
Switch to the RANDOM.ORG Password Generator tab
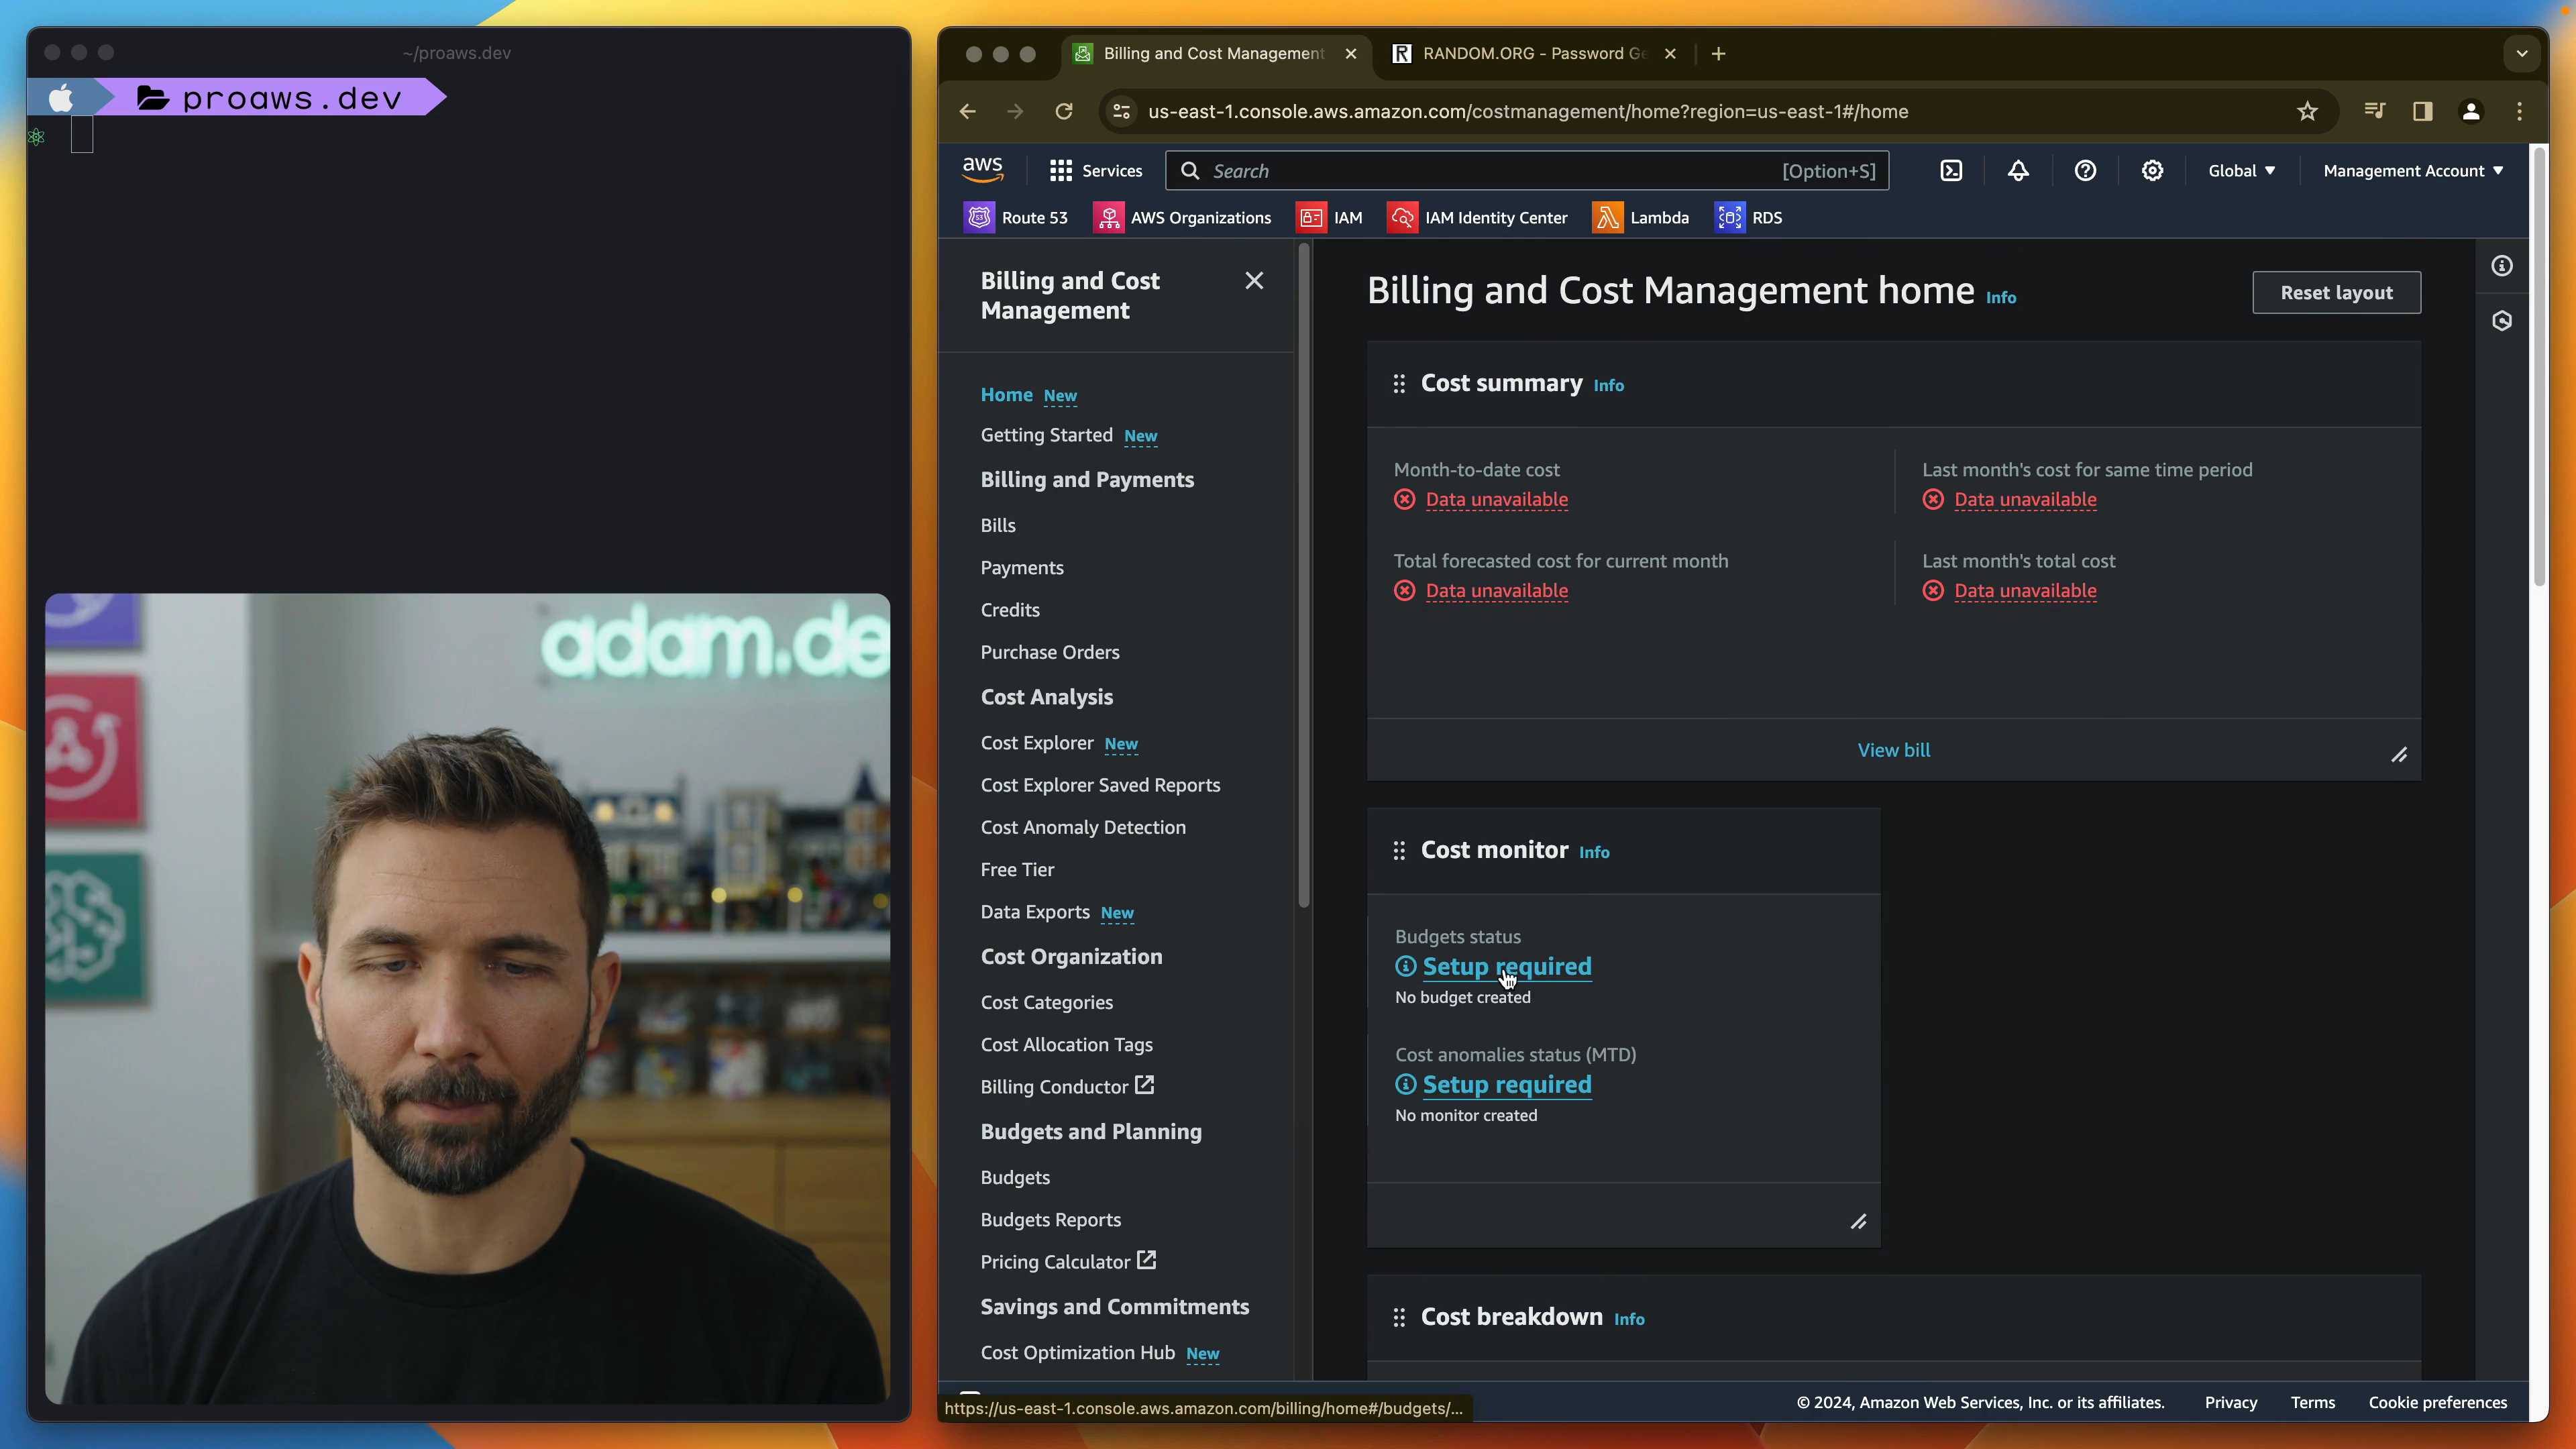coord(1534,54)
